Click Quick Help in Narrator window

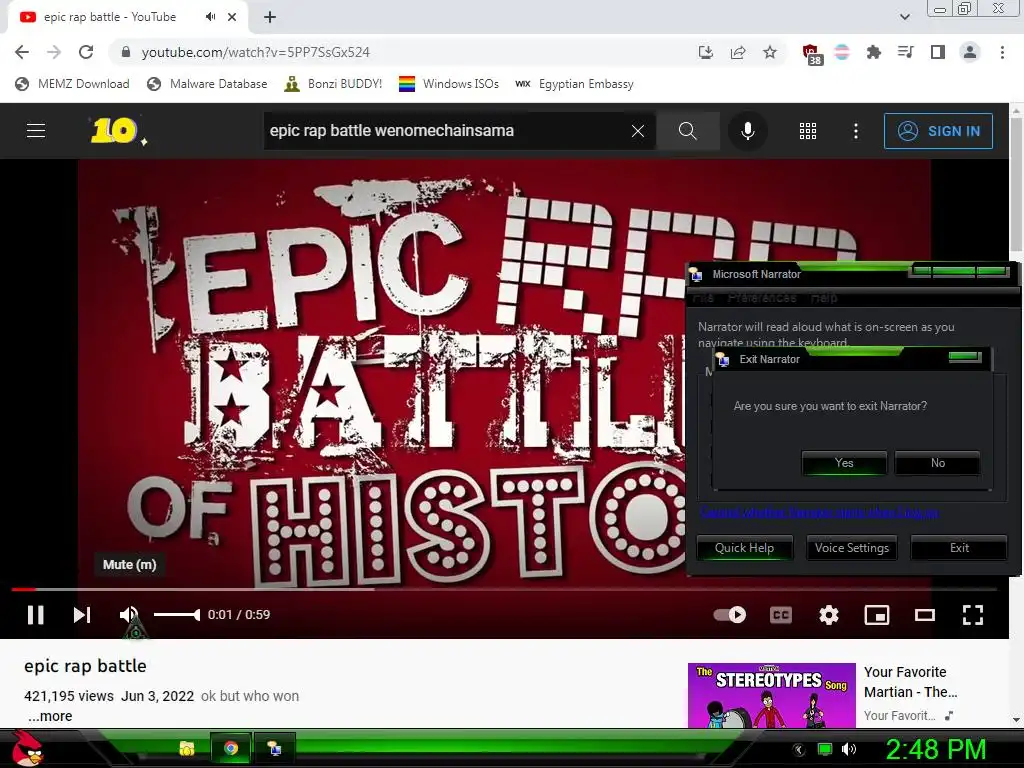click(x=744, y=548)
